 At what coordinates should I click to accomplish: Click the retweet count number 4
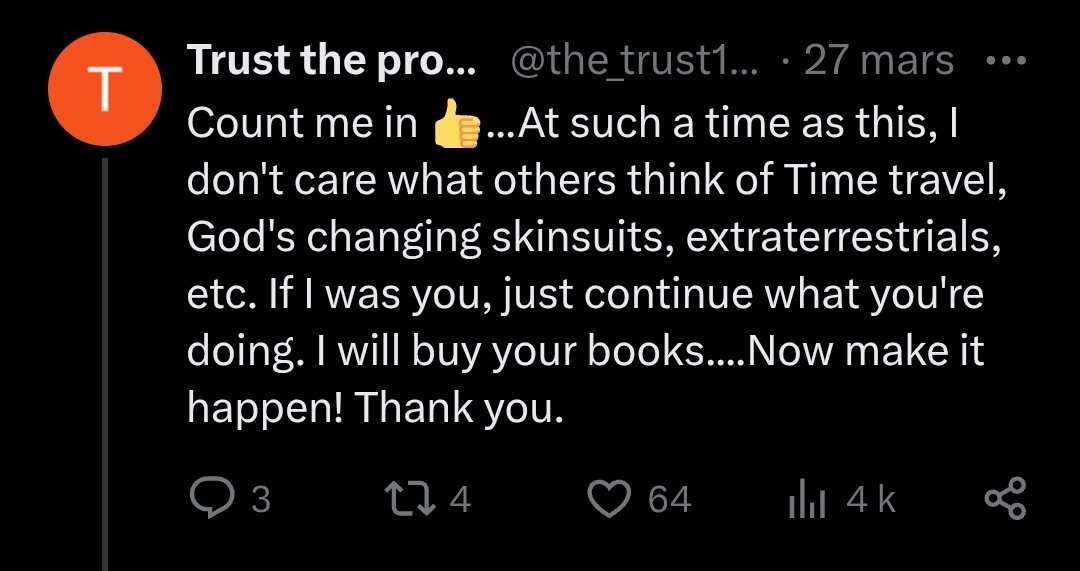(x=460, y=498)
